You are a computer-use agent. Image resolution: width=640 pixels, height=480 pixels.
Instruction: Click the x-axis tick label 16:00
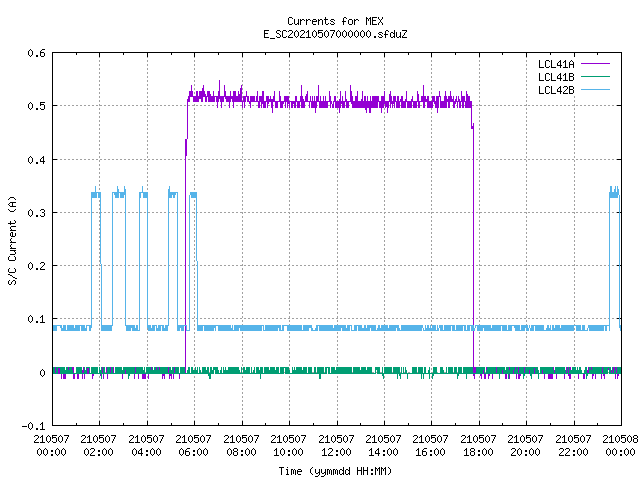(x=430, y=452)
